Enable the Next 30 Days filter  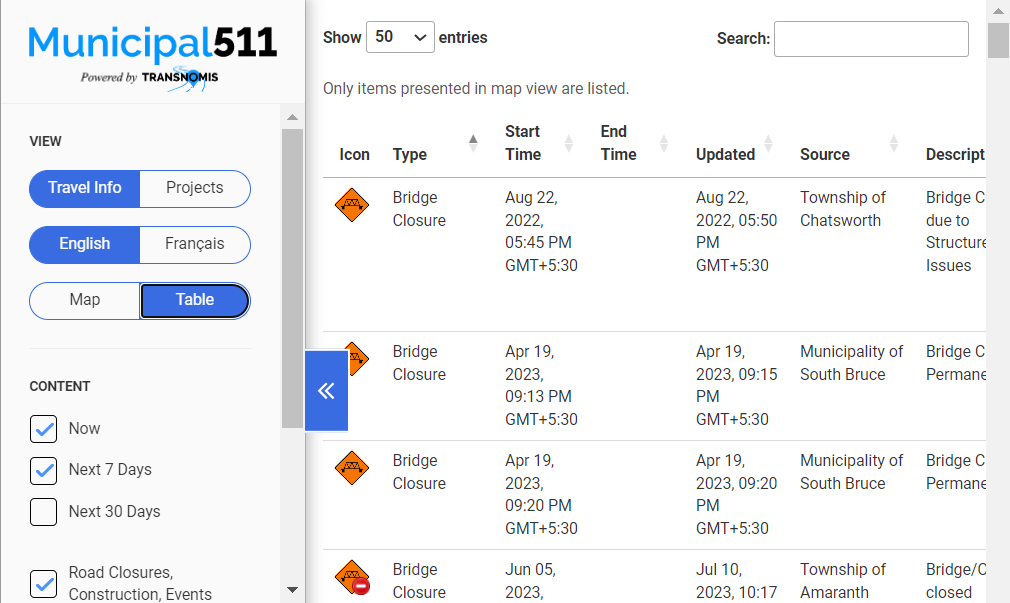(x=43, y=512)
